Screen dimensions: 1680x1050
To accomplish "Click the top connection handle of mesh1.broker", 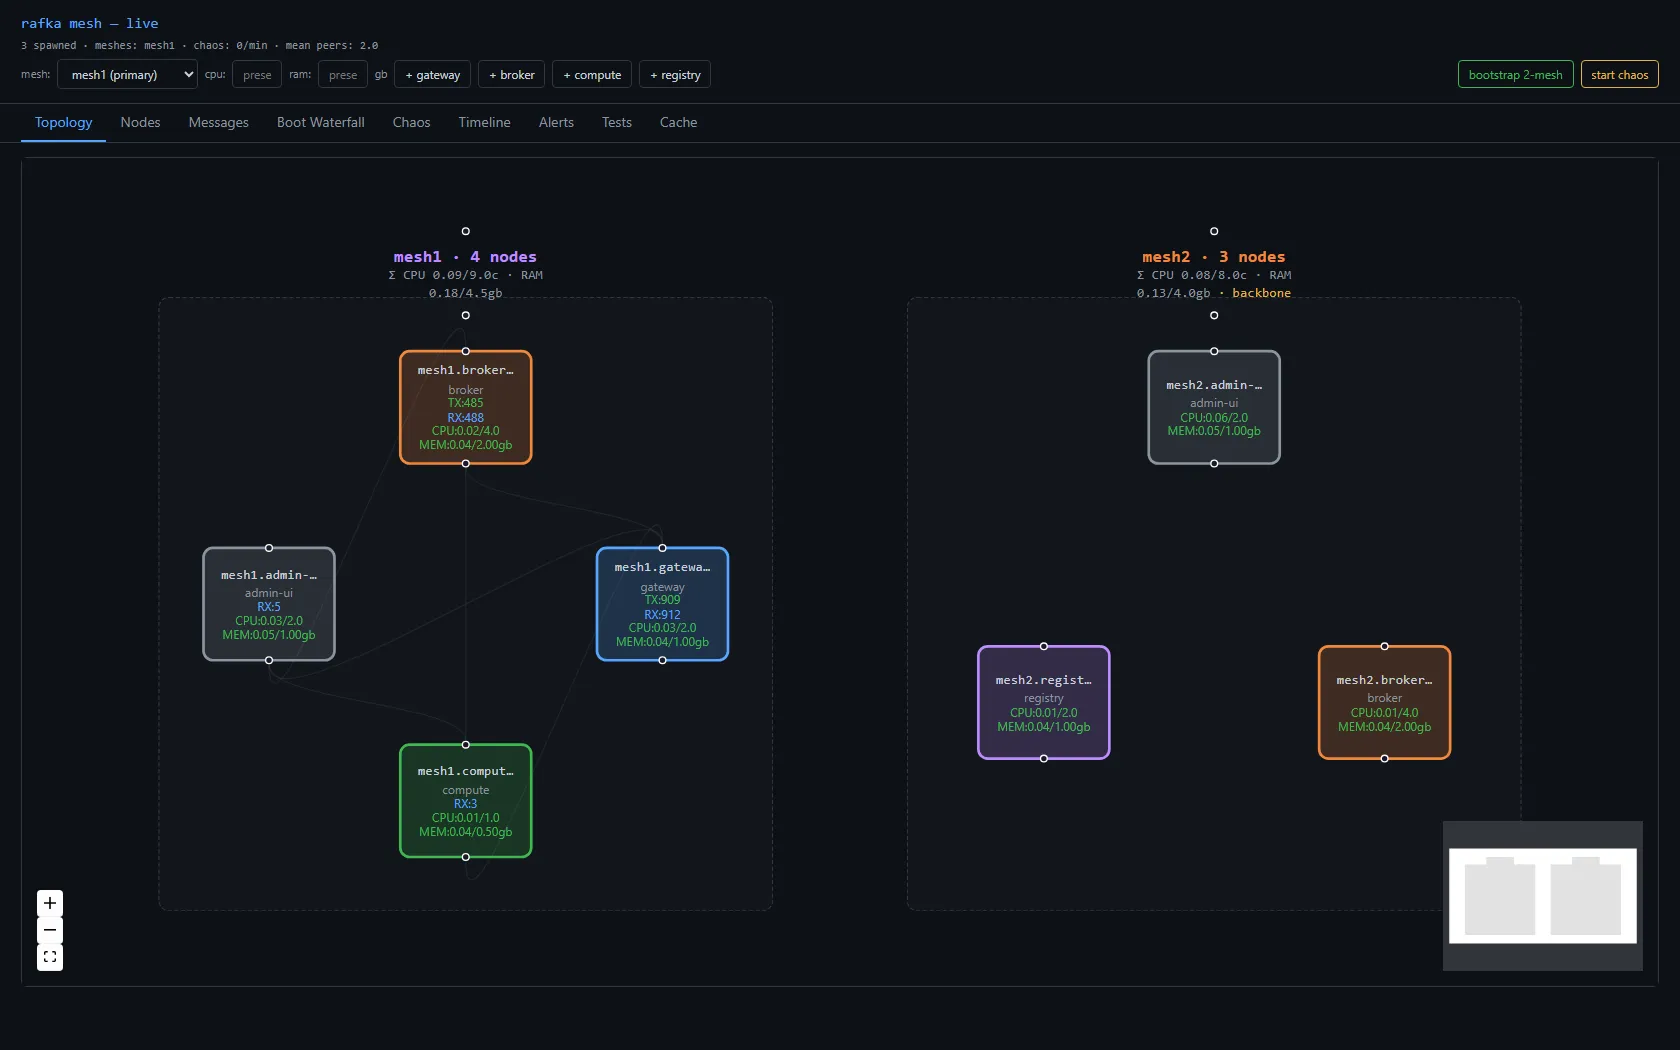I will pos(465,351).
